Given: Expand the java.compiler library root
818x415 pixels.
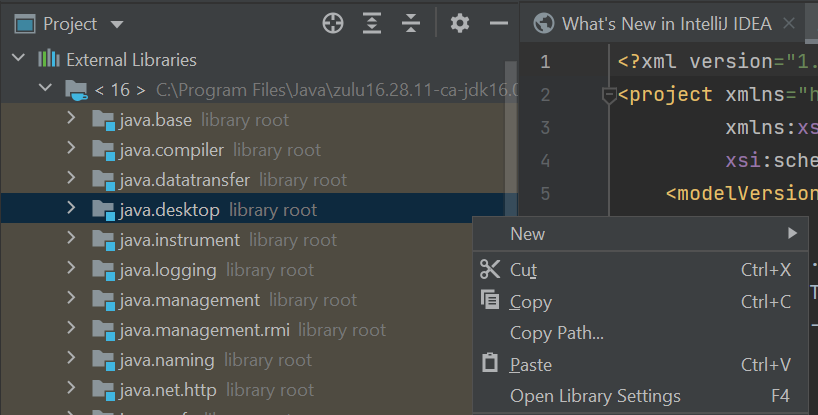Looking at the screenshot, I should pyautogui.click(x=71, y=149).
